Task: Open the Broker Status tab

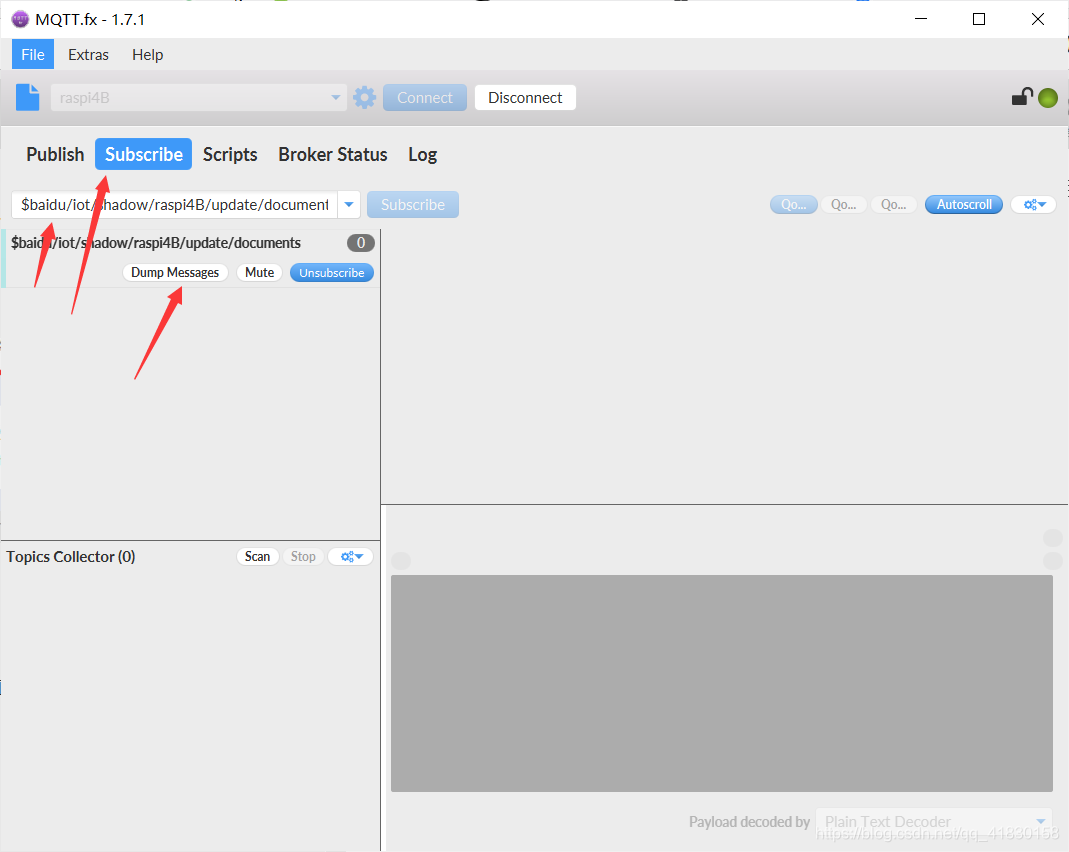Action: [x=333, y=155]
